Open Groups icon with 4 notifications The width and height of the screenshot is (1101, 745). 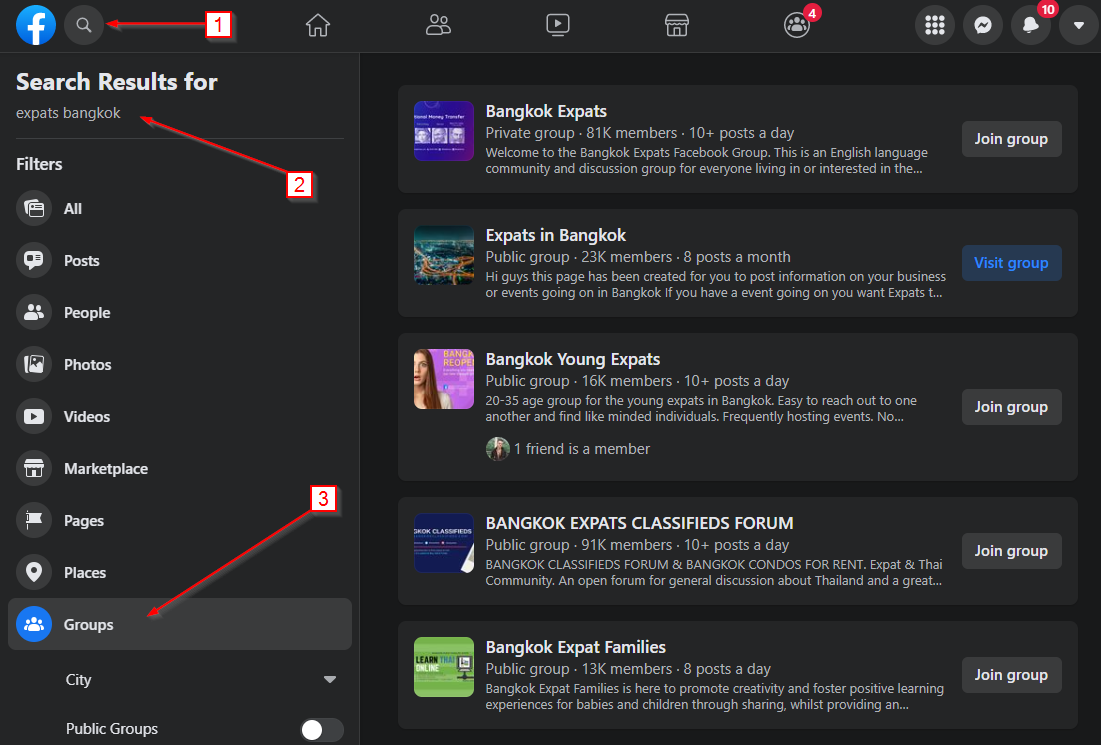point(797,25)
